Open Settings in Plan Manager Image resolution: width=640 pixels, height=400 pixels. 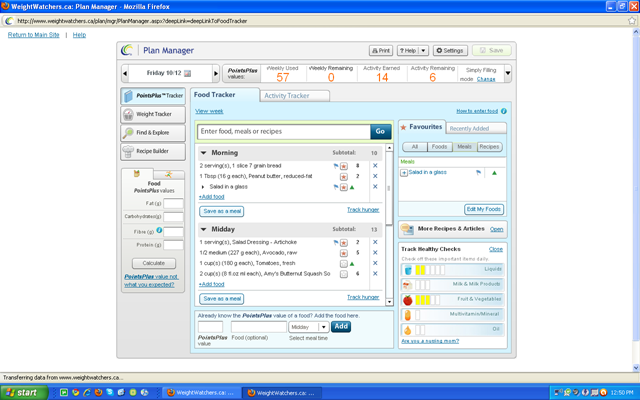(450, 51)
